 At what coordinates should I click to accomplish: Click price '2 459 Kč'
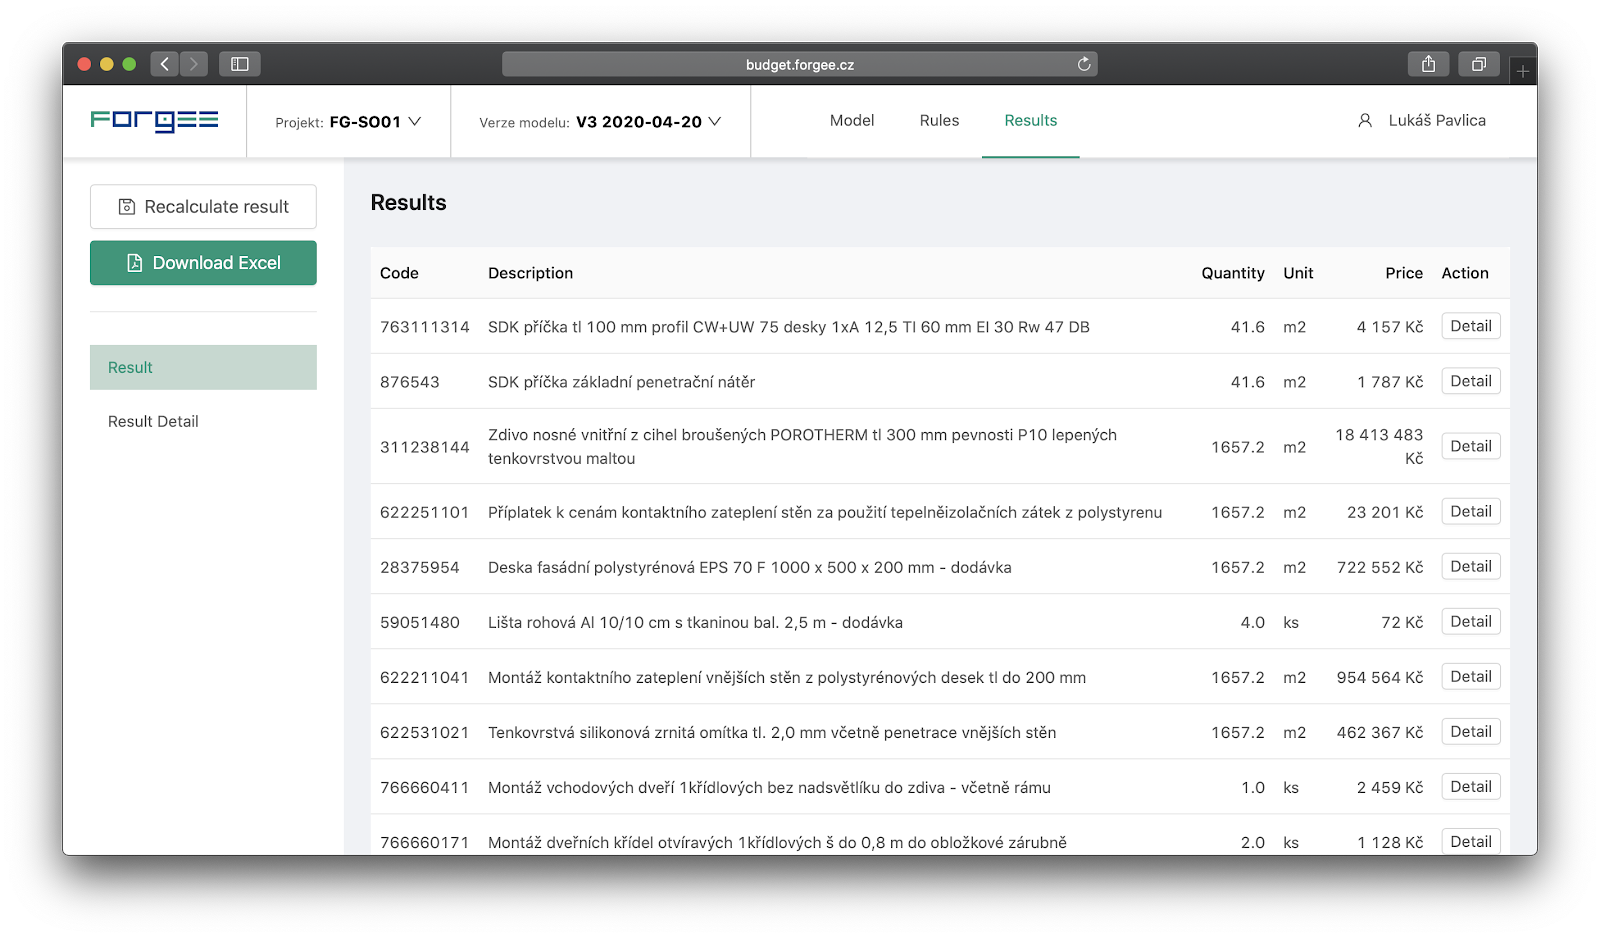click(x=1390, y=787)
